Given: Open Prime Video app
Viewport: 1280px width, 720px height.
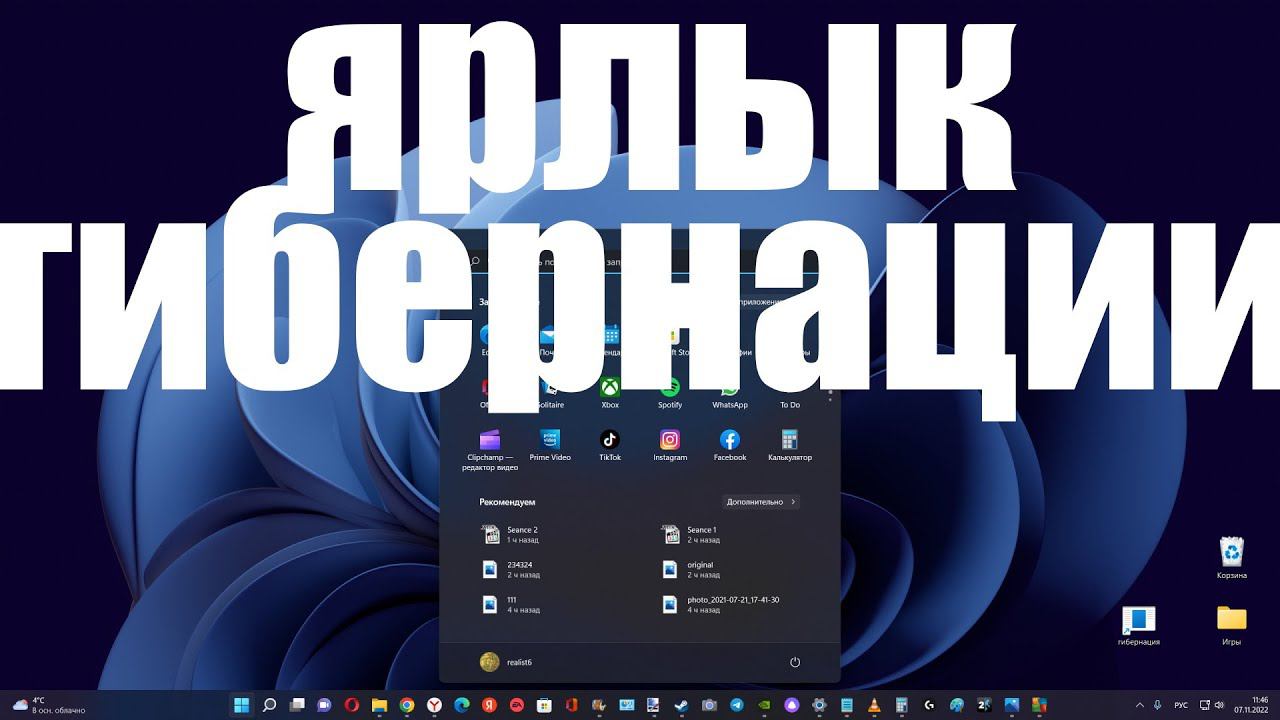Looking at the screenshot, I should pyautogui.click(x=550, y=445).
